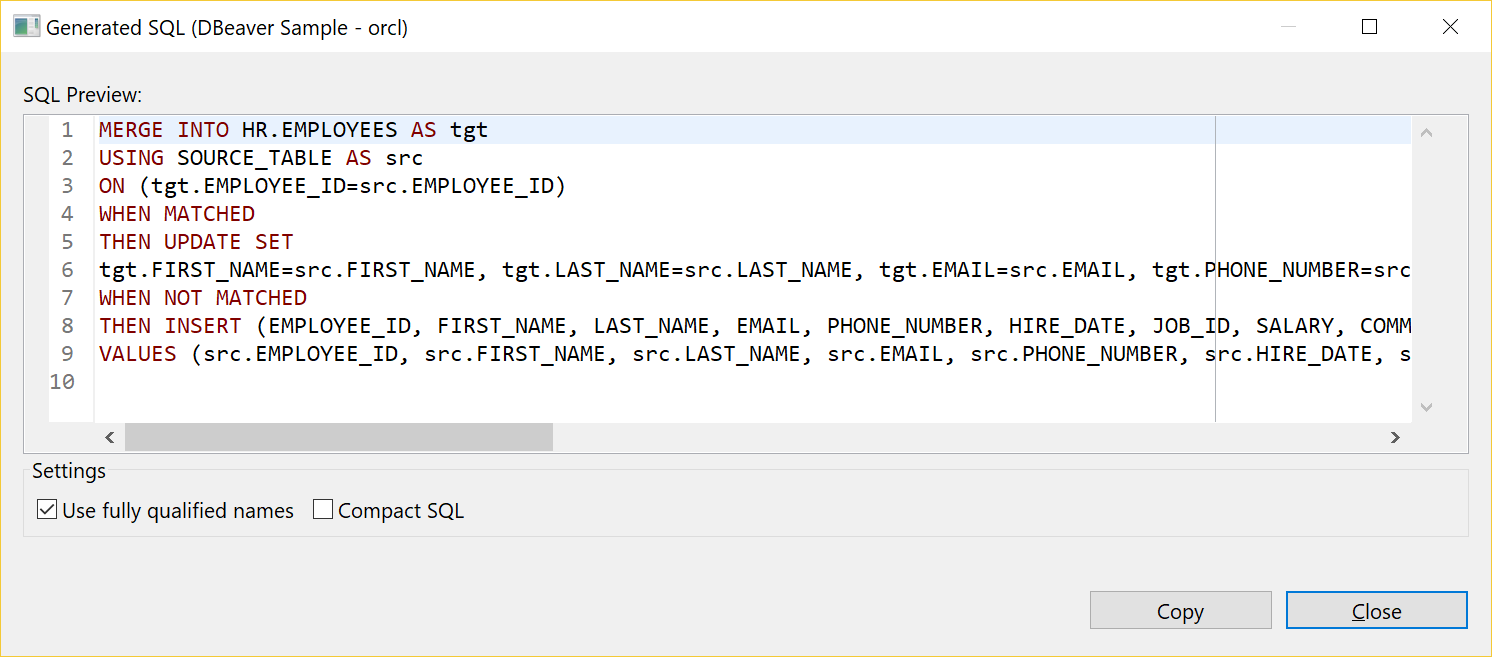The image size is (1492, 657).
Task: Click the horizontal scrollbar thumb
Action: [340, 437]
